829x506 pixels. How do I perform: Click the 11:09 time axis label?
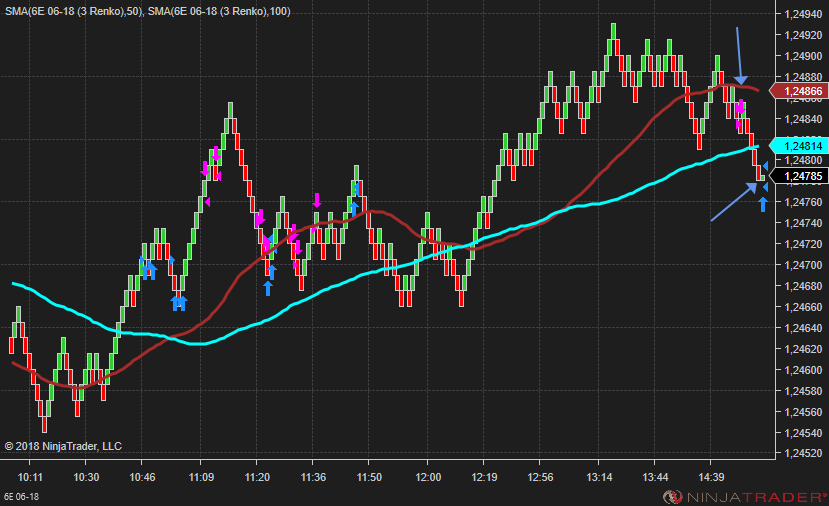[x=201, y=477]
